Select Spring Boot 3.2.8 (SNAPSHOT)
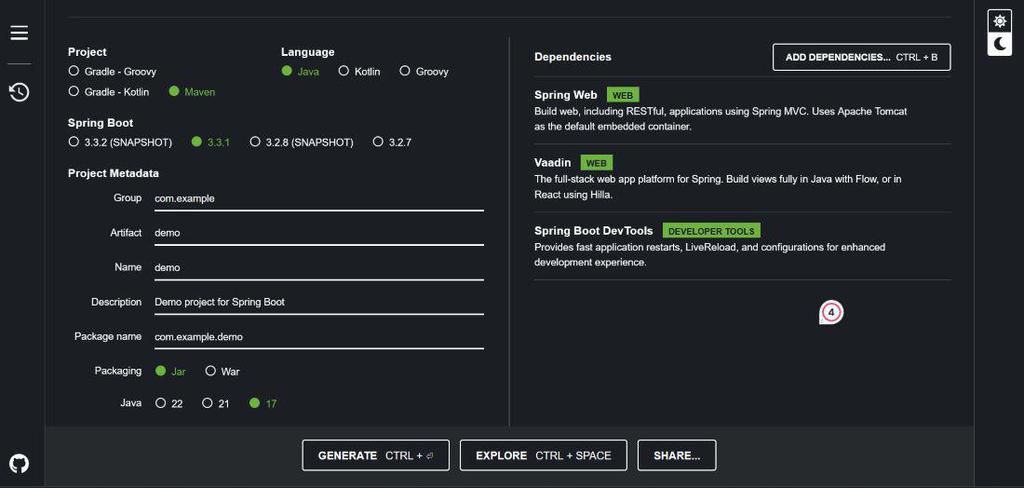Screen dimensions: 1024x488 (302, 142)
